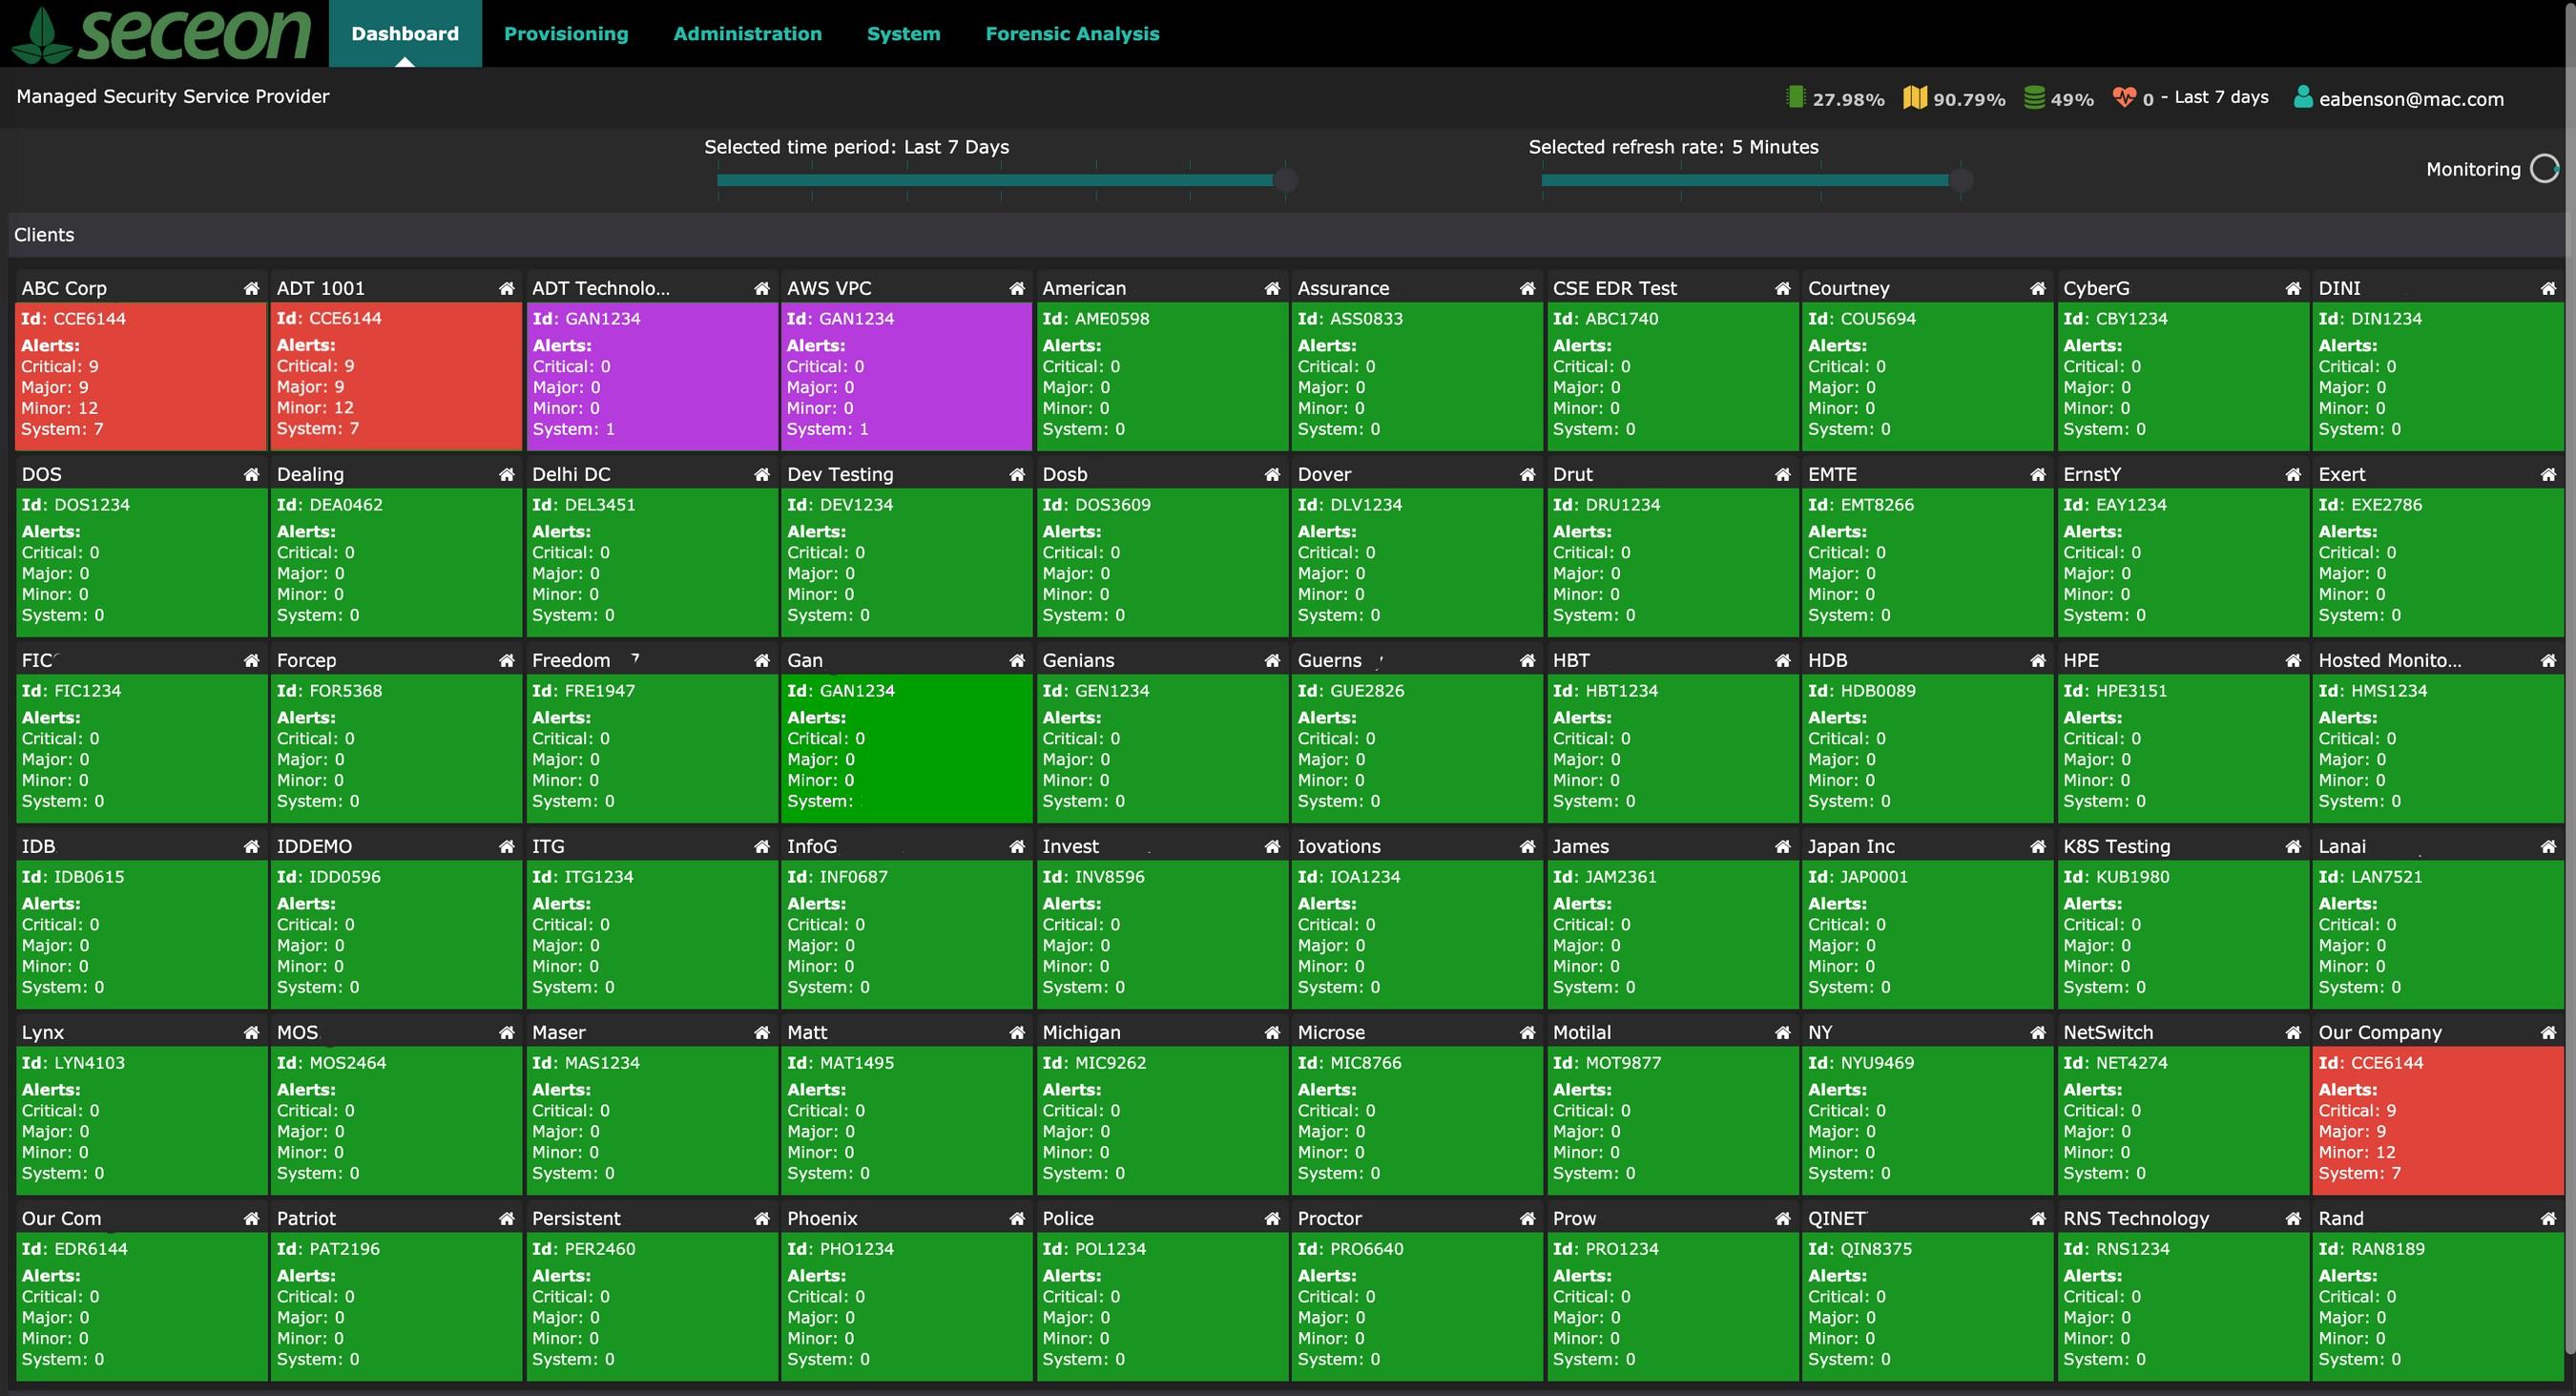
Task: Click the CPU usage icon showing 27.98%
Action: point(1795,97)
